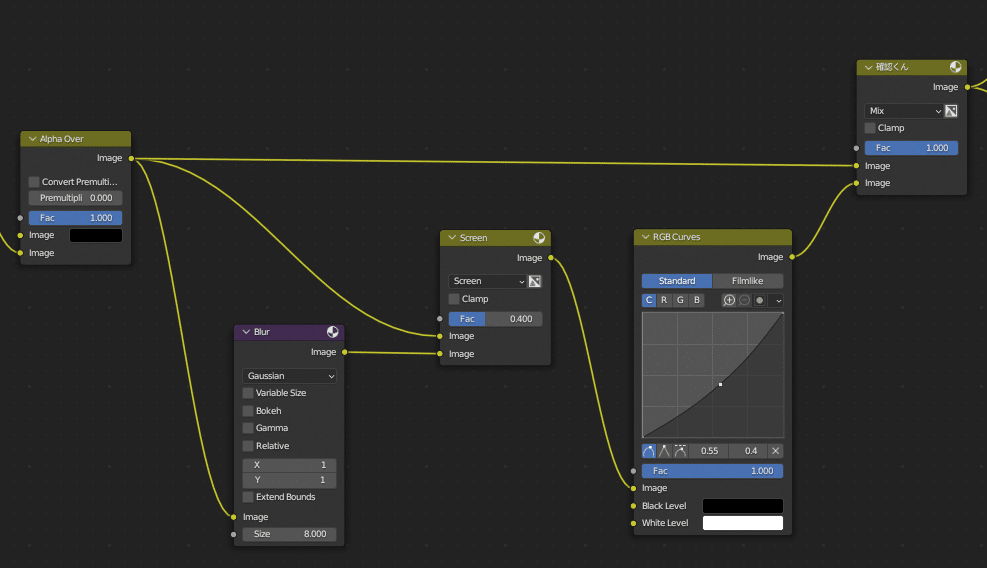Image resolution: width=987 pixels, height=568 pixels.
Task: Toggle include-alpha icon beside Screen blend dropdown
Action: click(534, 281)
